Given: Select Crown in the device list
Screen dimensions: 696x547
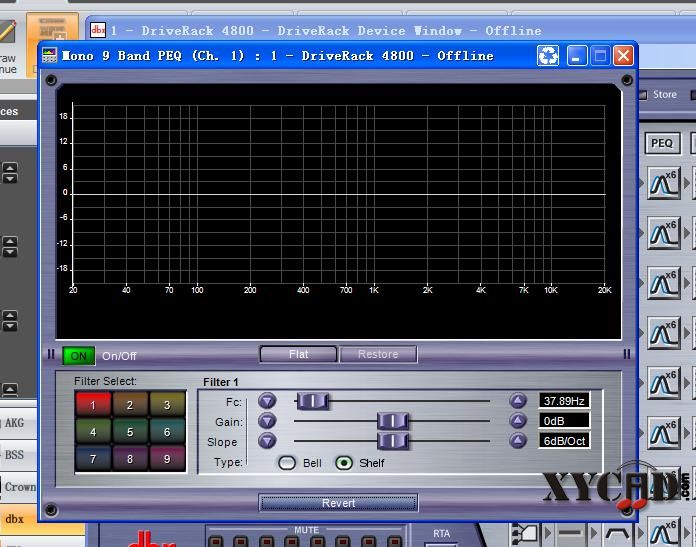Looking at the screenshot, I should pos(20,487).
